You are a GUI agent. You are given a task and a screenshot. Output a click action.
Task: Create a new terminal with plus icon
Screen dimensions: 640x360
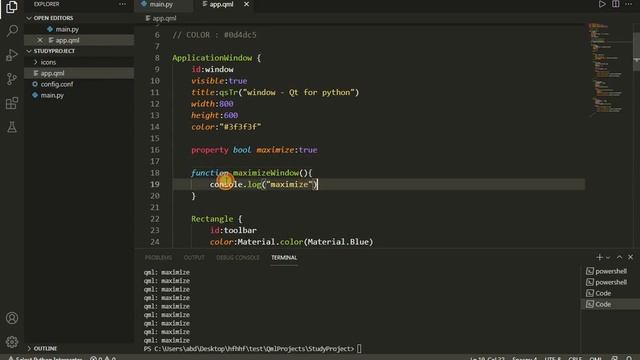point(599,257)
